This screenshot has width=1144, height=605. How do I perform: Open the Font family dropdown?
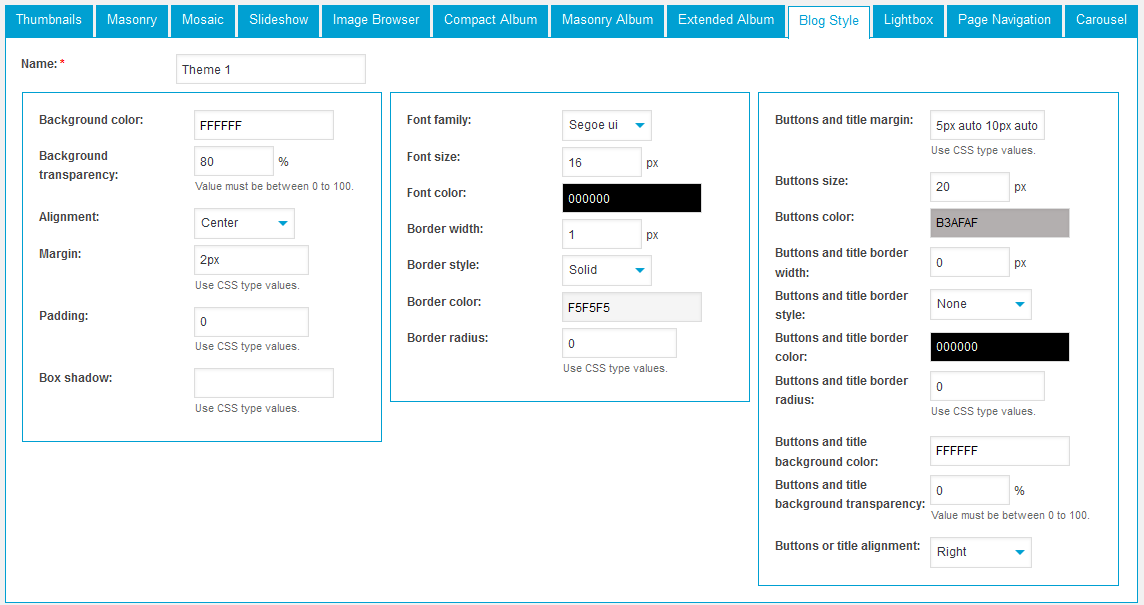(x=606, y=125)
